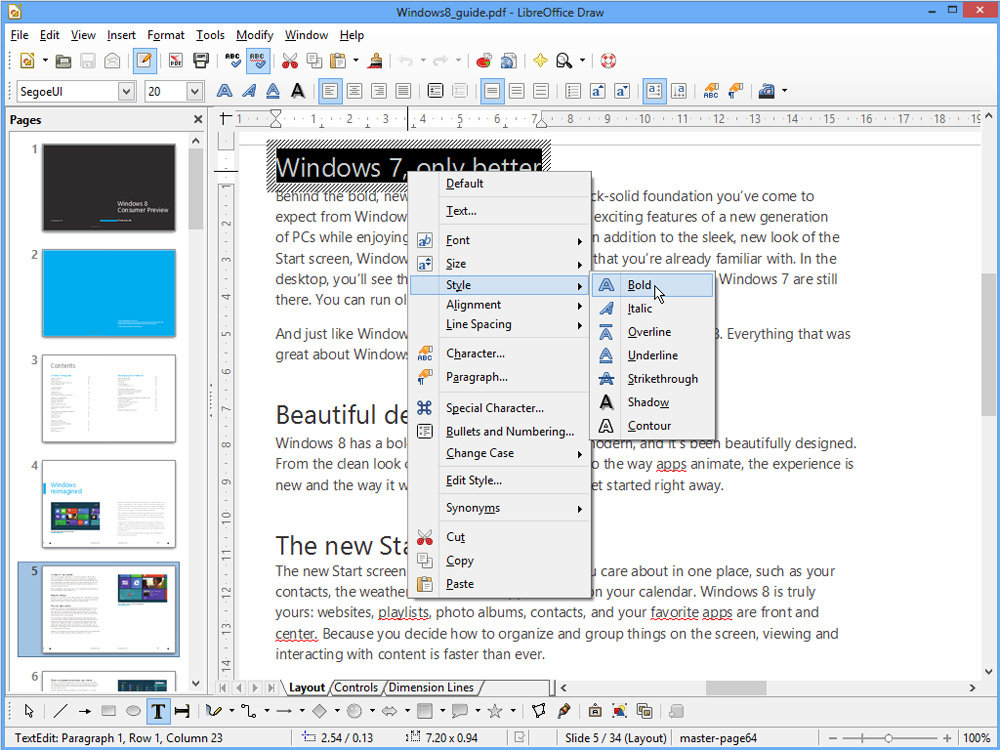Click the Bullets toolbar icon
This screenshot has height=750, width=1000.
[x=573, y=91]
